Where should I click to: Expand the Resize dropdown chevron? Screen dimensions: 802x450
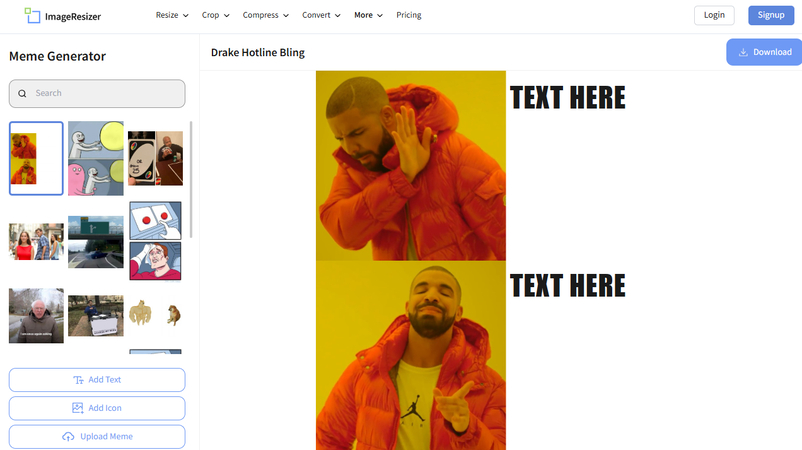[x=186, y=16]
